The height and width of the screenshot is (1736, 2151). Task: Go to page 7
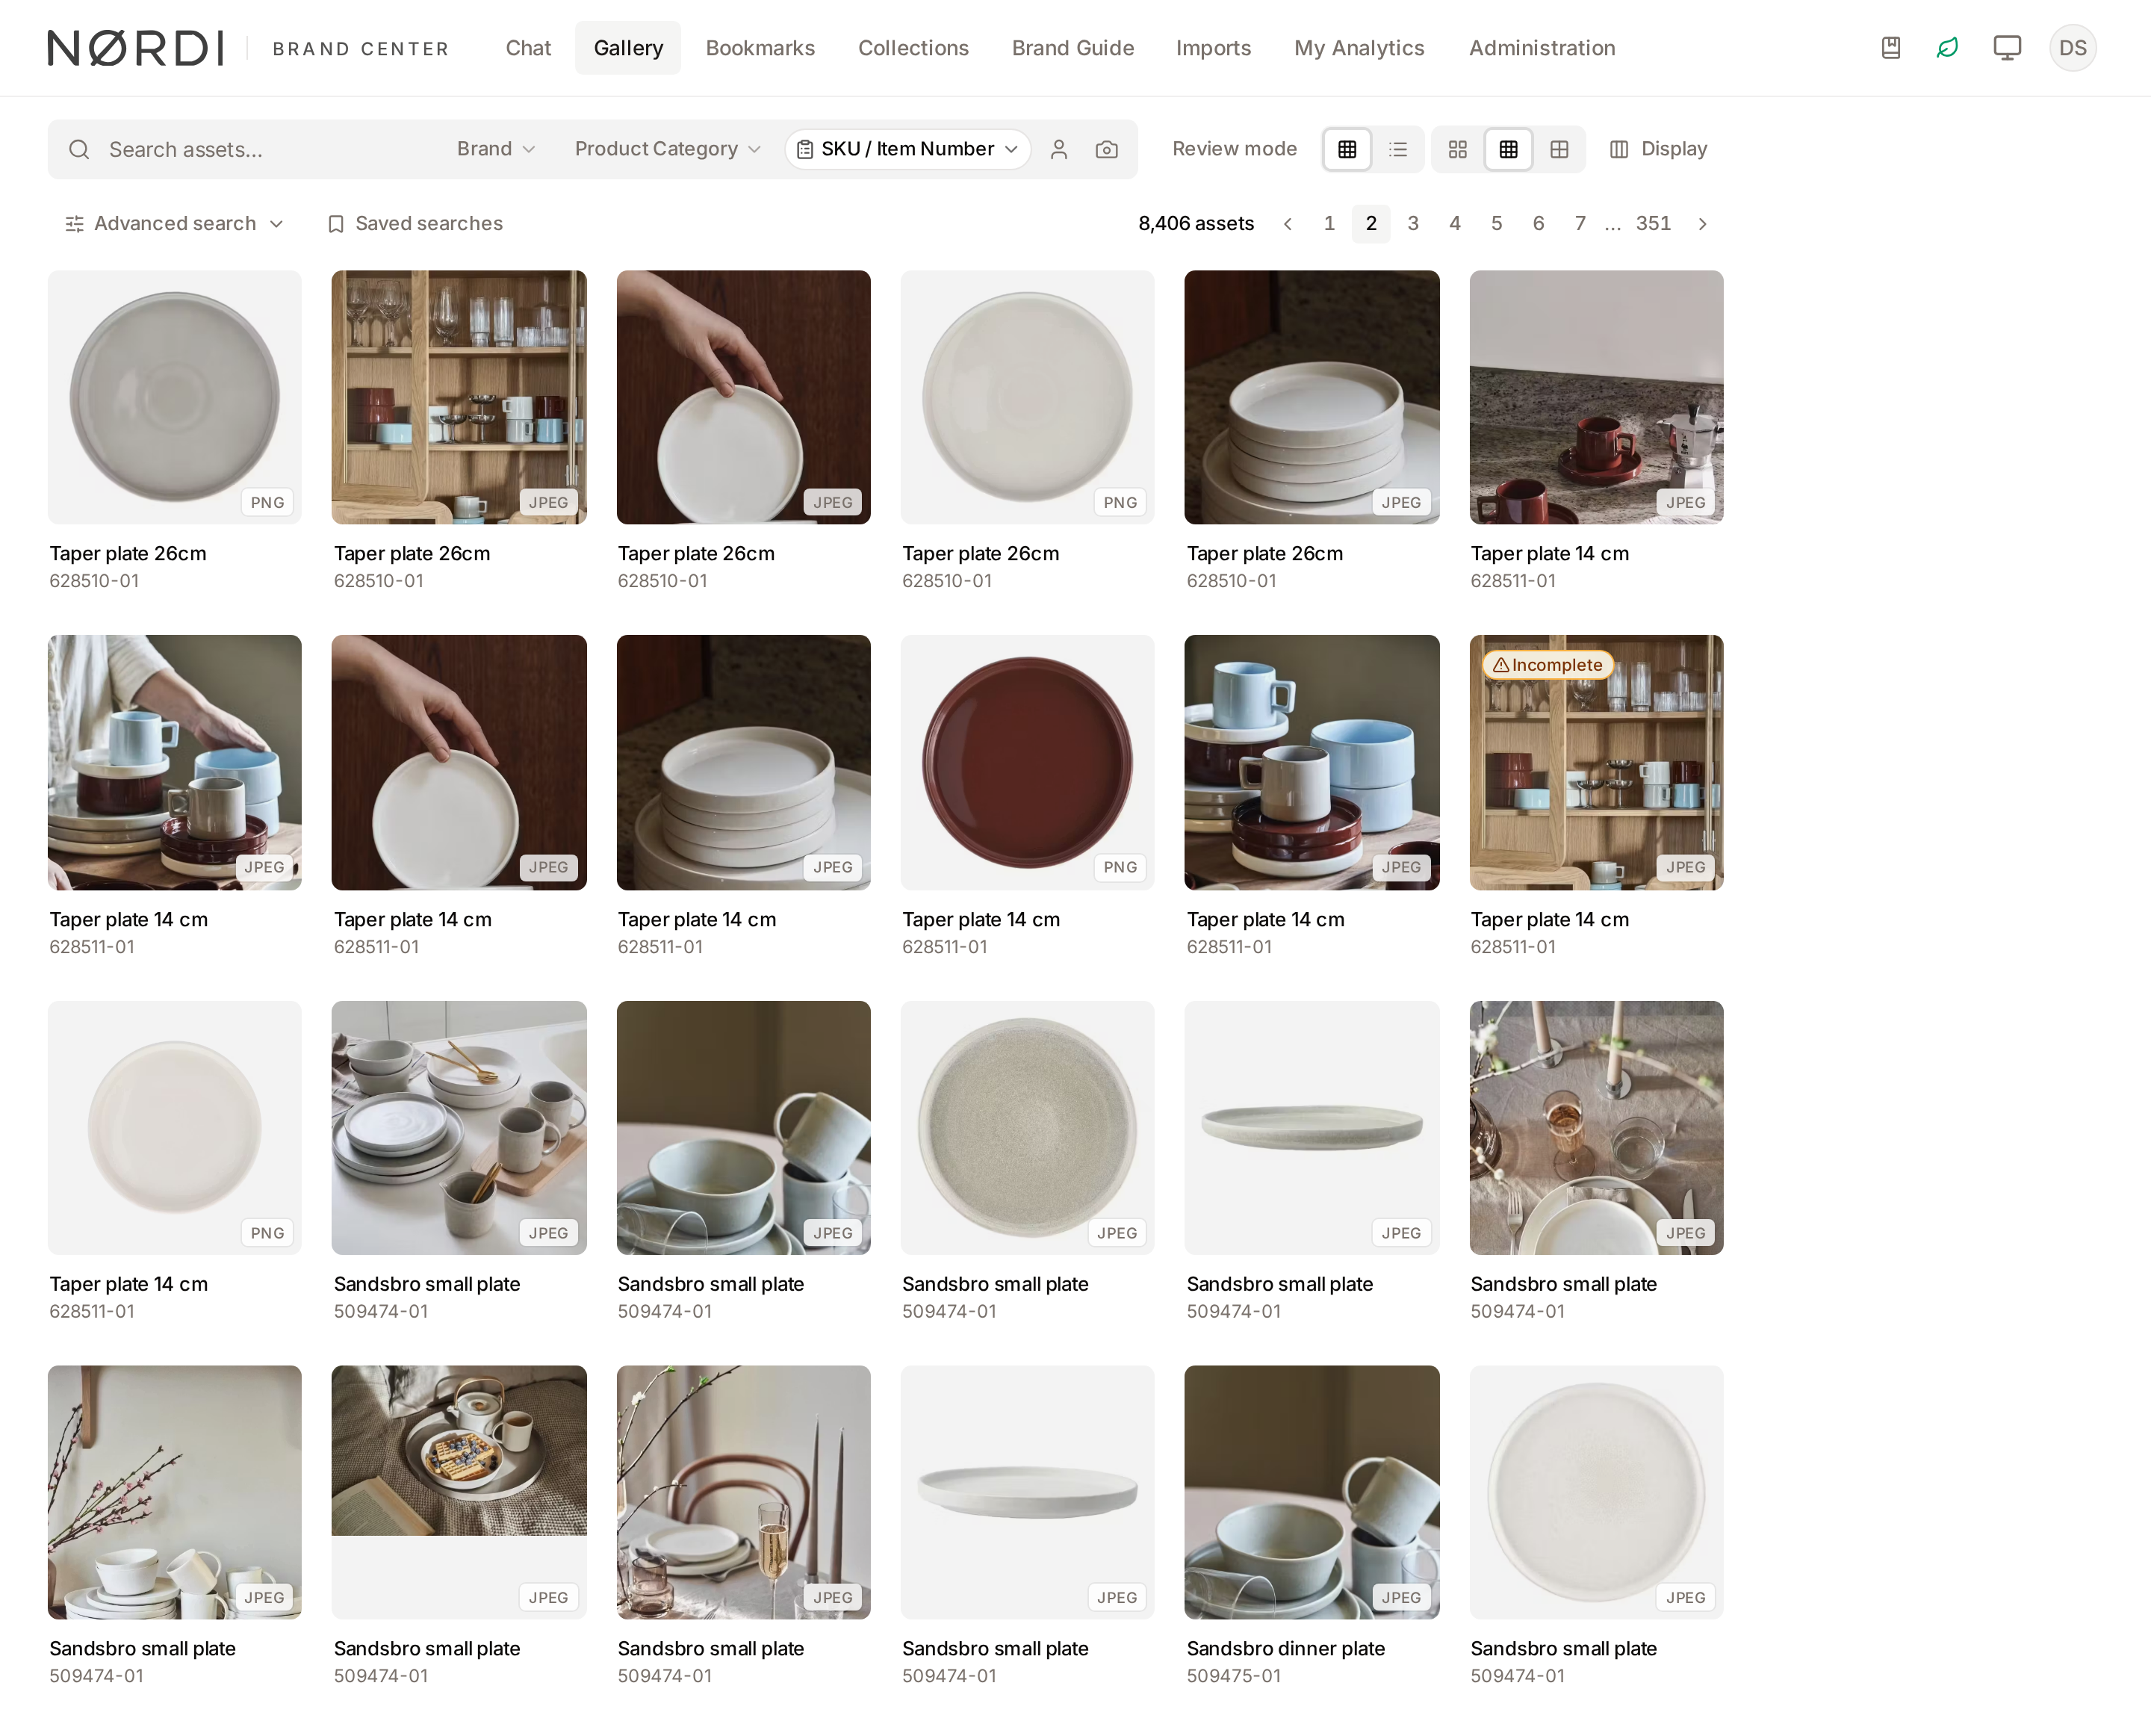1580,224
